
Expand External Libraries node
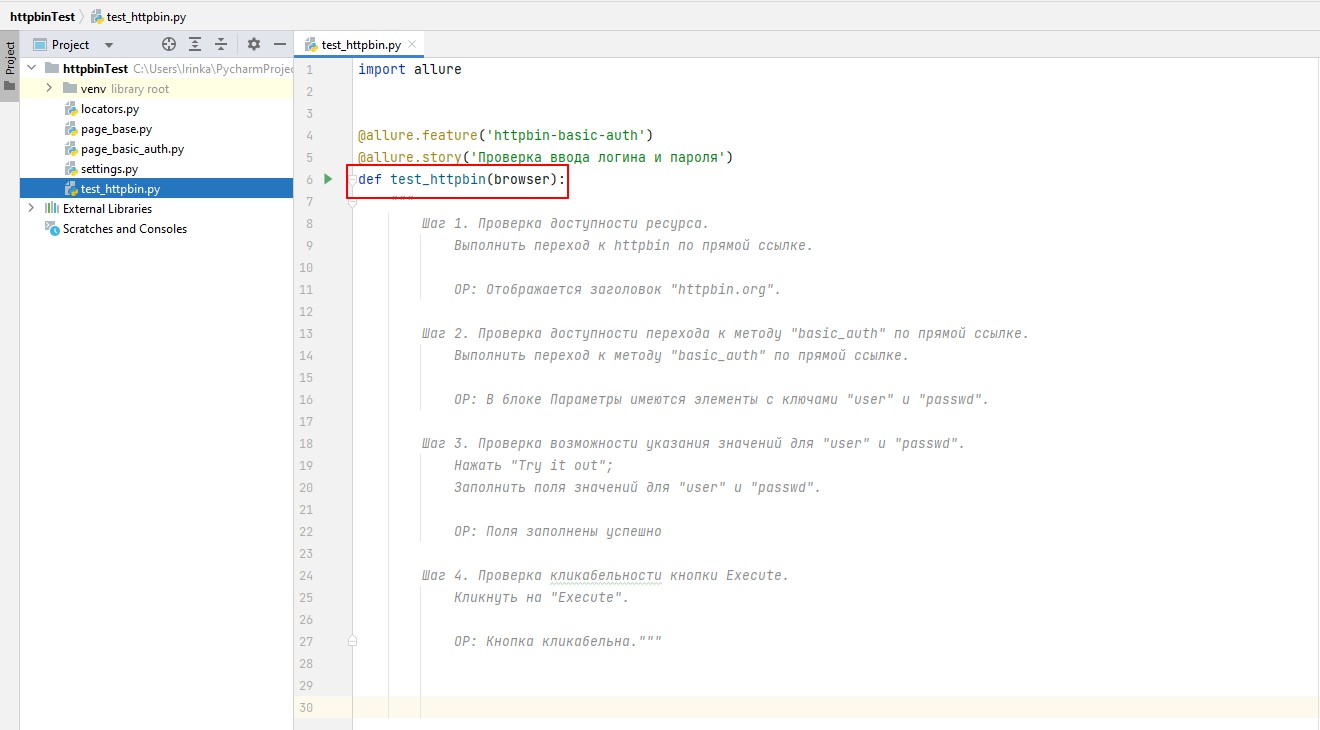point(31,209)
